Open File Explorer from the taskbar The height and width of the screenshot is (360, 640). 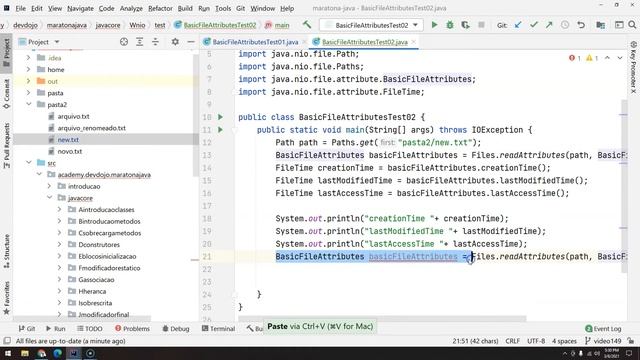(25, 353)
